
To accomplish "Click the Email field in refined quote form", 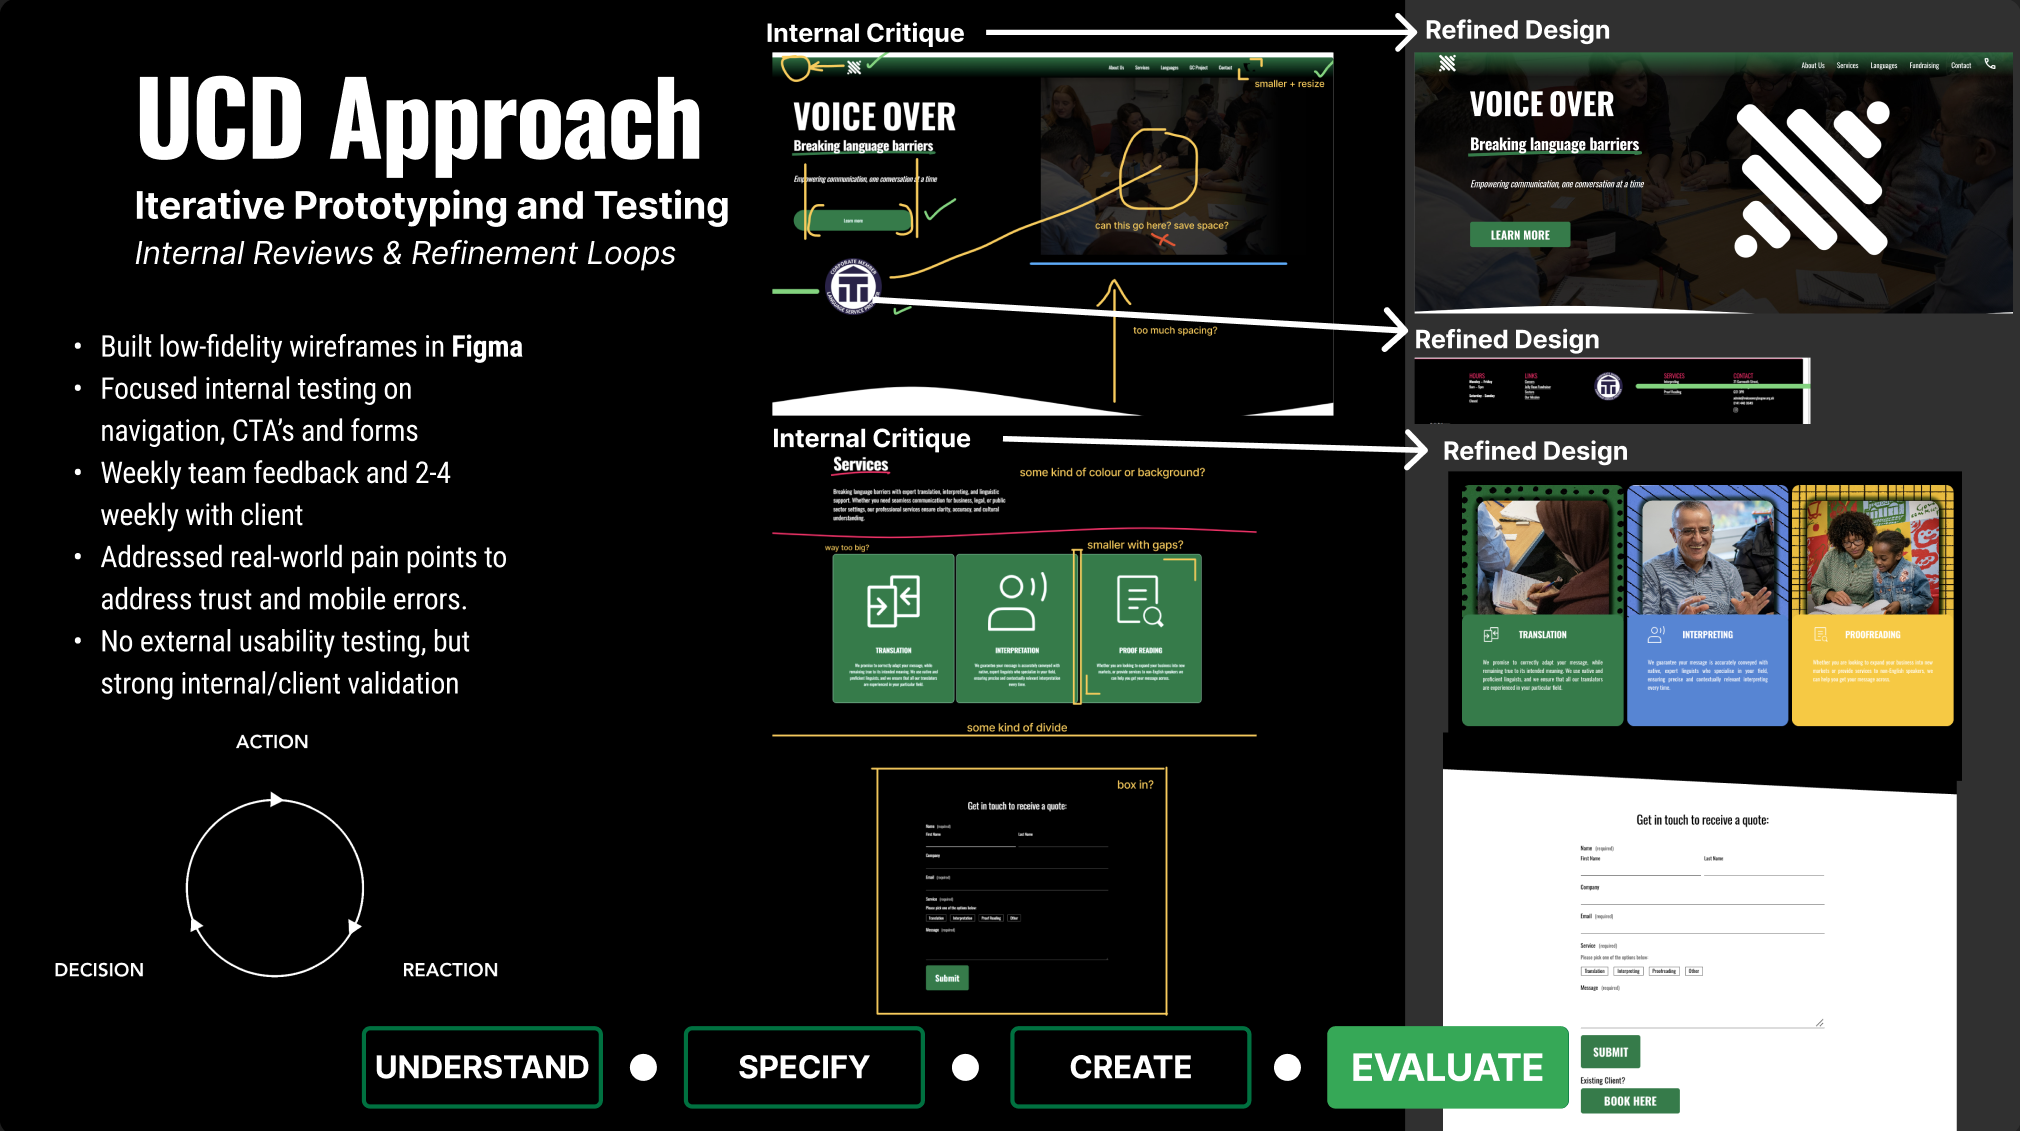I will click(x=1701, y=926).
